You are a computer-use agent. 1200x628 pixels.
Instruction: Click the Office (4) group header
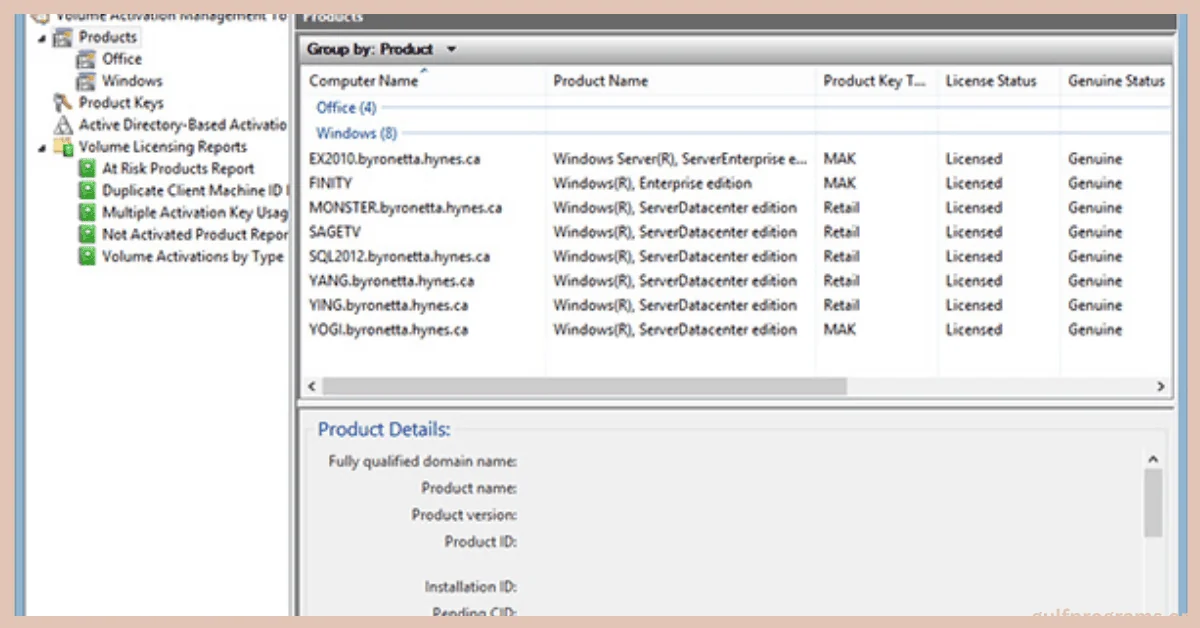[x=346, y=108]
